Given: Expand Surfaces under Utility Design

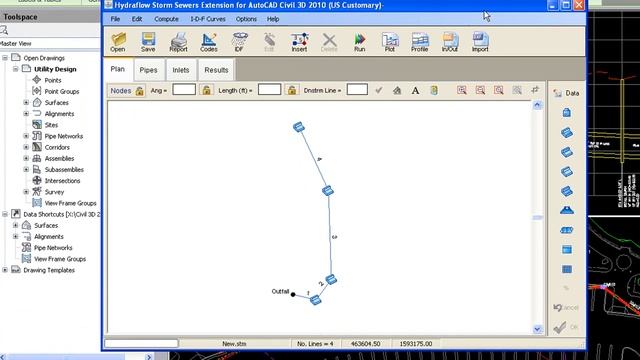Looking at the screenshot, I should (x=26, y=102).
